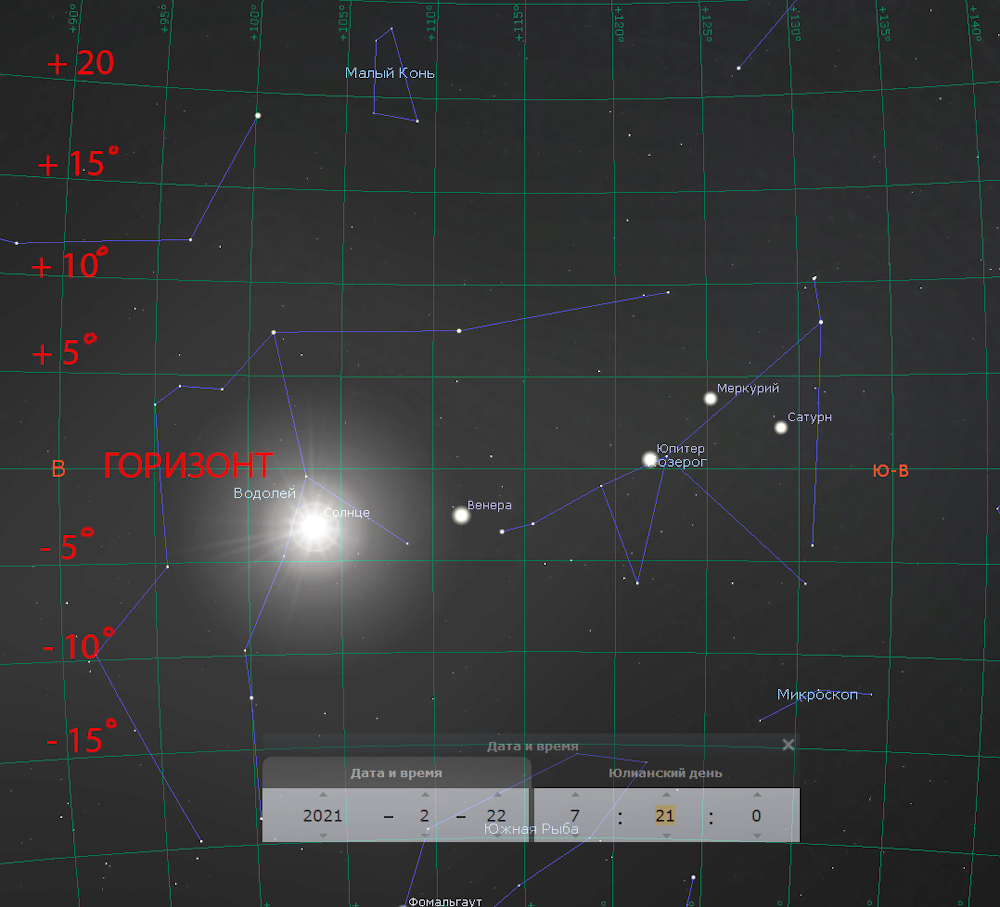This screenshot has height=907, width=1000.
Task: Click the Фомальгаут star label
Action: [x=445, y=901]
